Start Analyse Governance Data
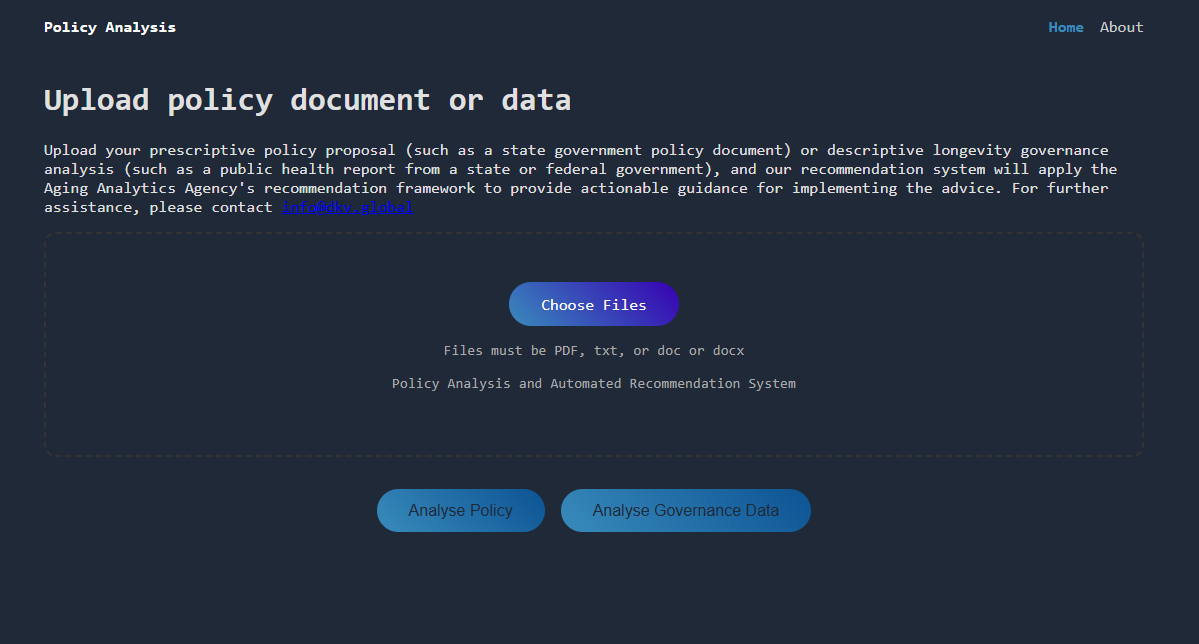Screen dimensions: 1199x644 coord(685,510)
